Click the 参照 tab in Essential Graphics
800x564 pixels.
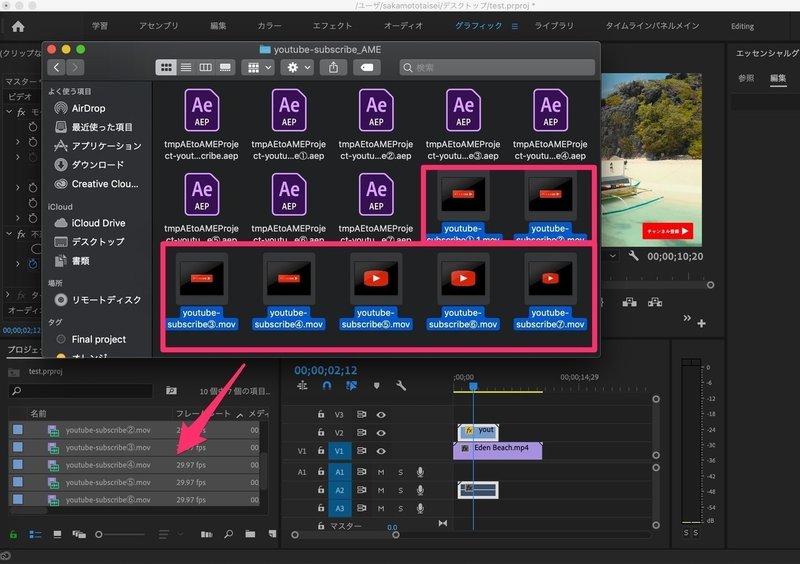coord(746,78)
